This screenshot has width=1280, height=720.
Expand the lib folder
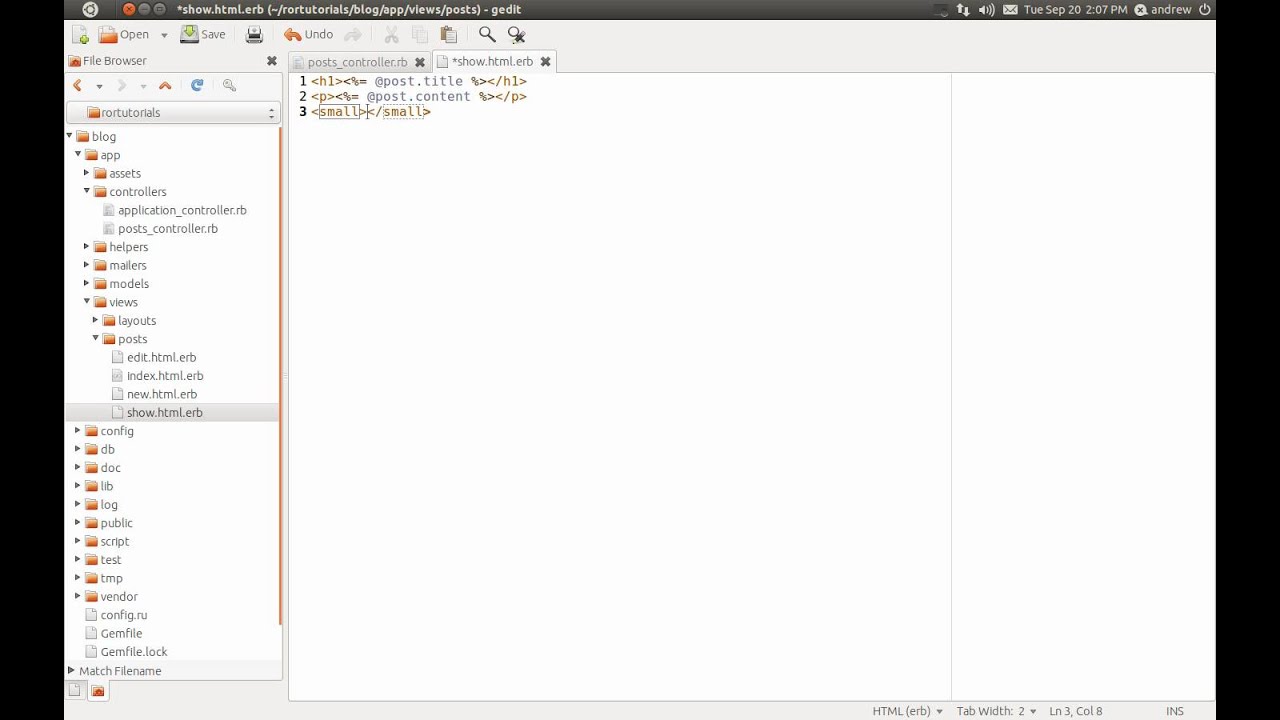(78, 485)
